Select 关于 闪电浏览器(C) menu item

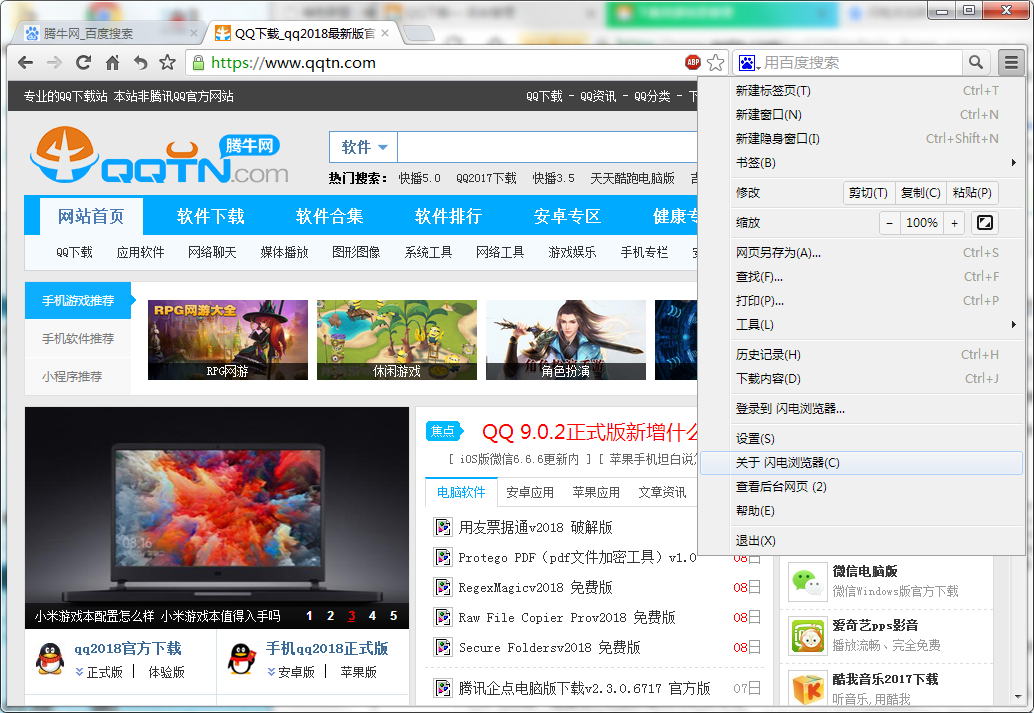tap(862, 463)
